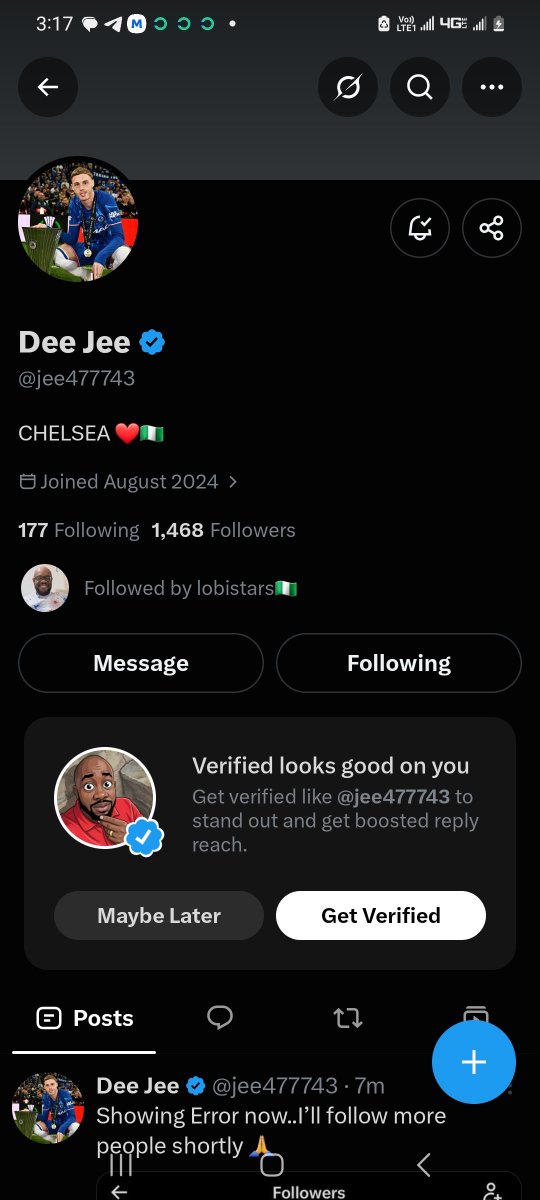Viewport: 540px width, 1200px height.
Task: Open the three-dot more options menu
Action: click(492, 88)
